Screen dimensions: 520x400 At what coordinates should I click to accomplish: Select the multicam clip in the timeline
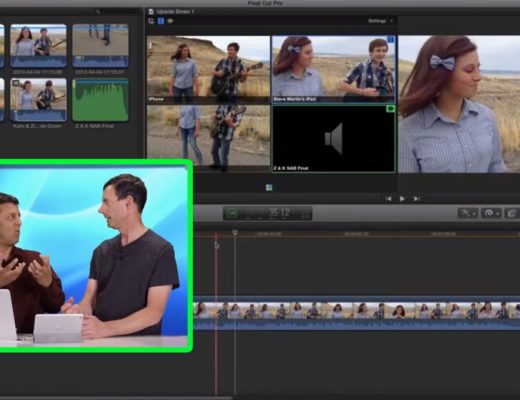pyautogui.click(x=356, y=313)
